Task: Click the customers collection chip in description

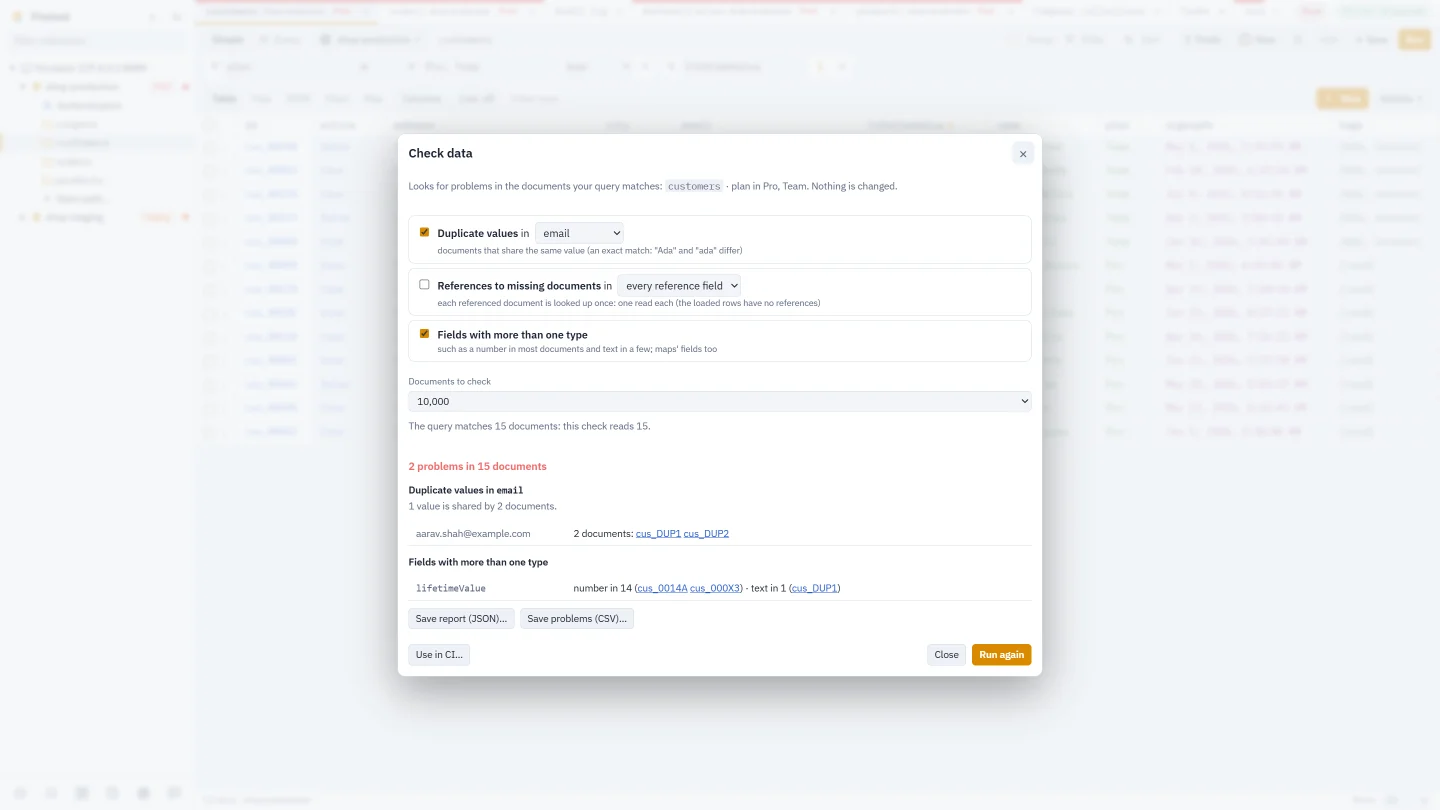Action: pos(694,186)
